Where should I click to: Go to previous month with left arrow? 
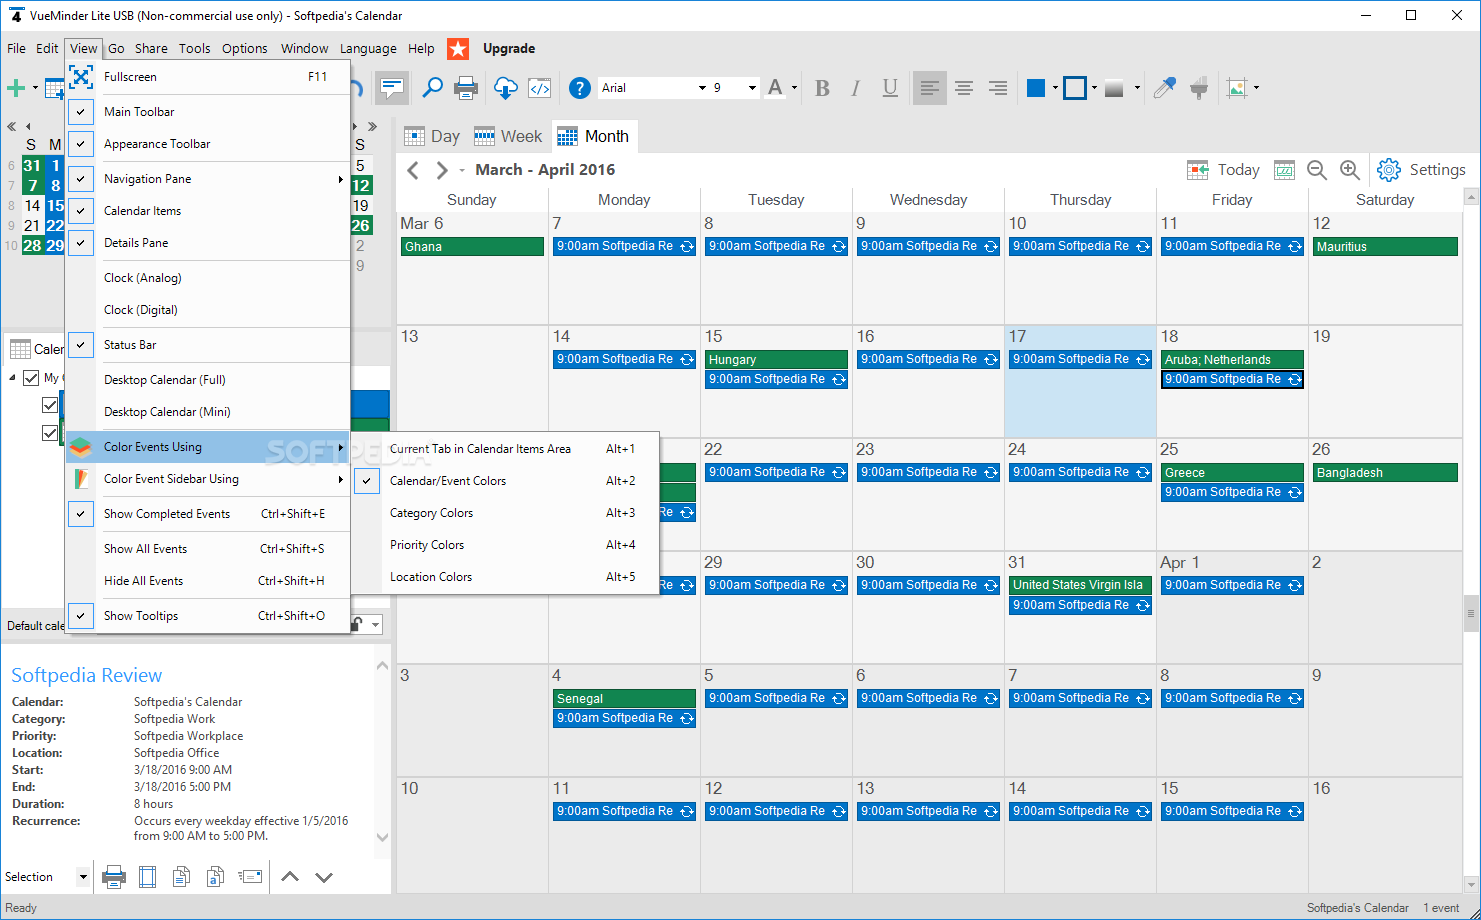click(x=413, y=170)
